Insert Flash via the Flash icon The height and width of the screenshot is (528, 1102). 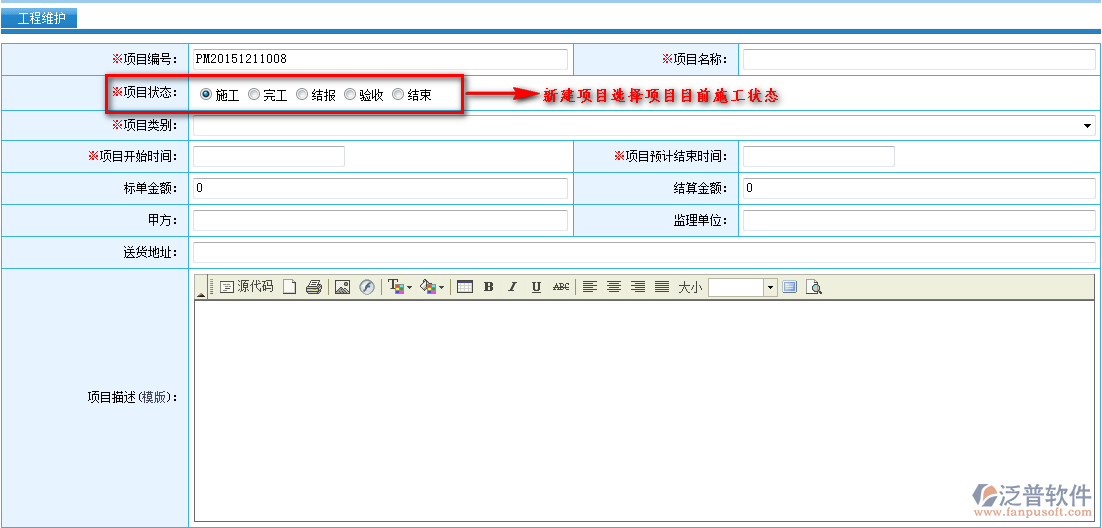click(x=367, y=287)
